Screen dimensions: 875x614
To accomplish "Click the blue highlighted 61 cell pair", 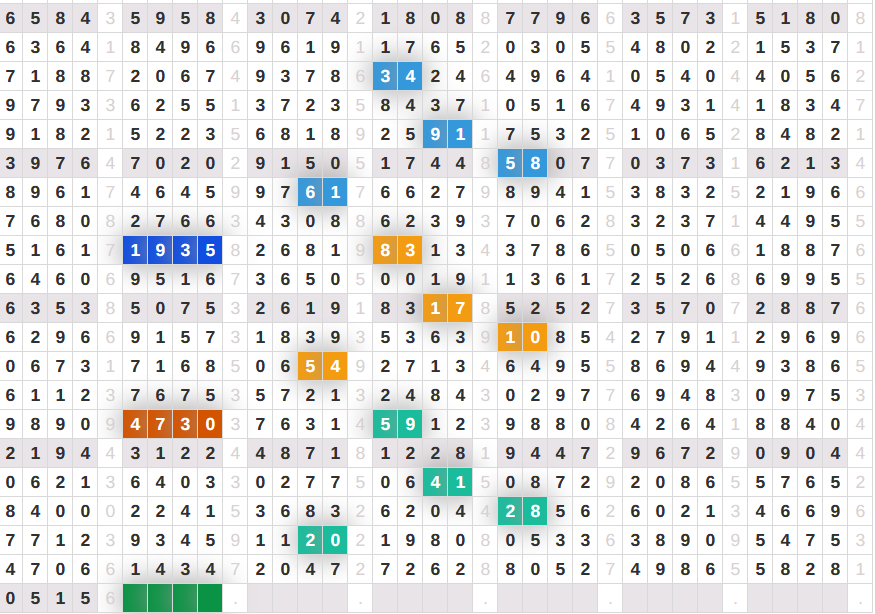I will (x=322, y=192).
